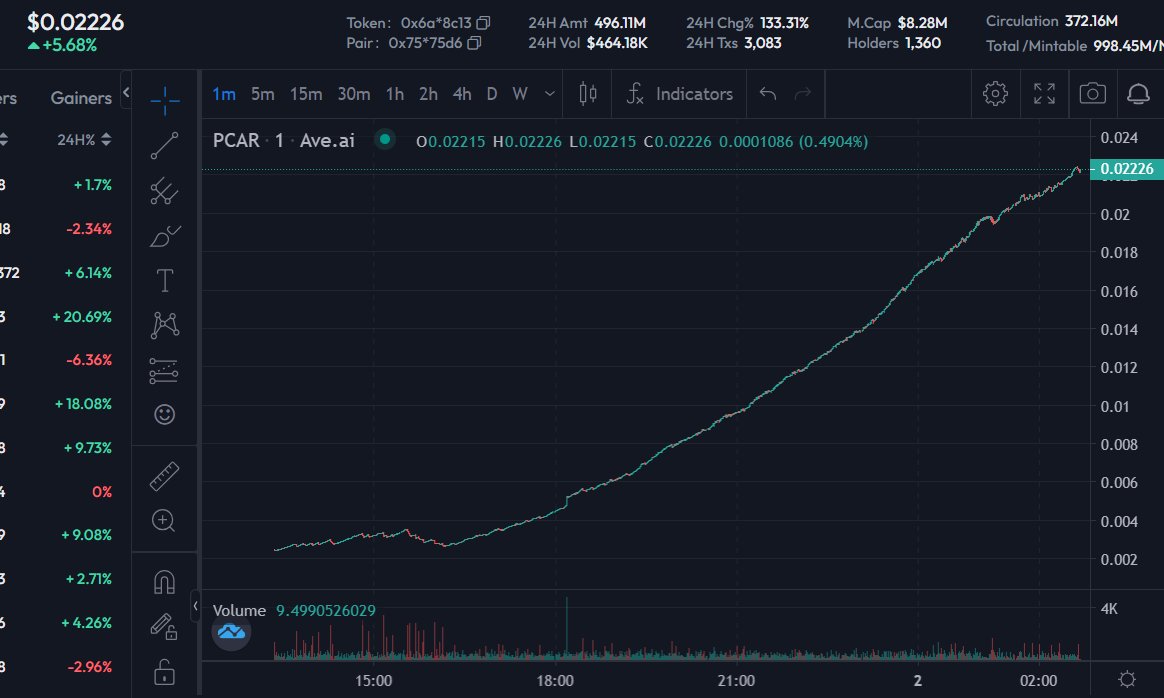Viewport: 1164px width, 698px height.
Task: Take a chart snapshot with camera icon
Action: tap(1093, 94)
